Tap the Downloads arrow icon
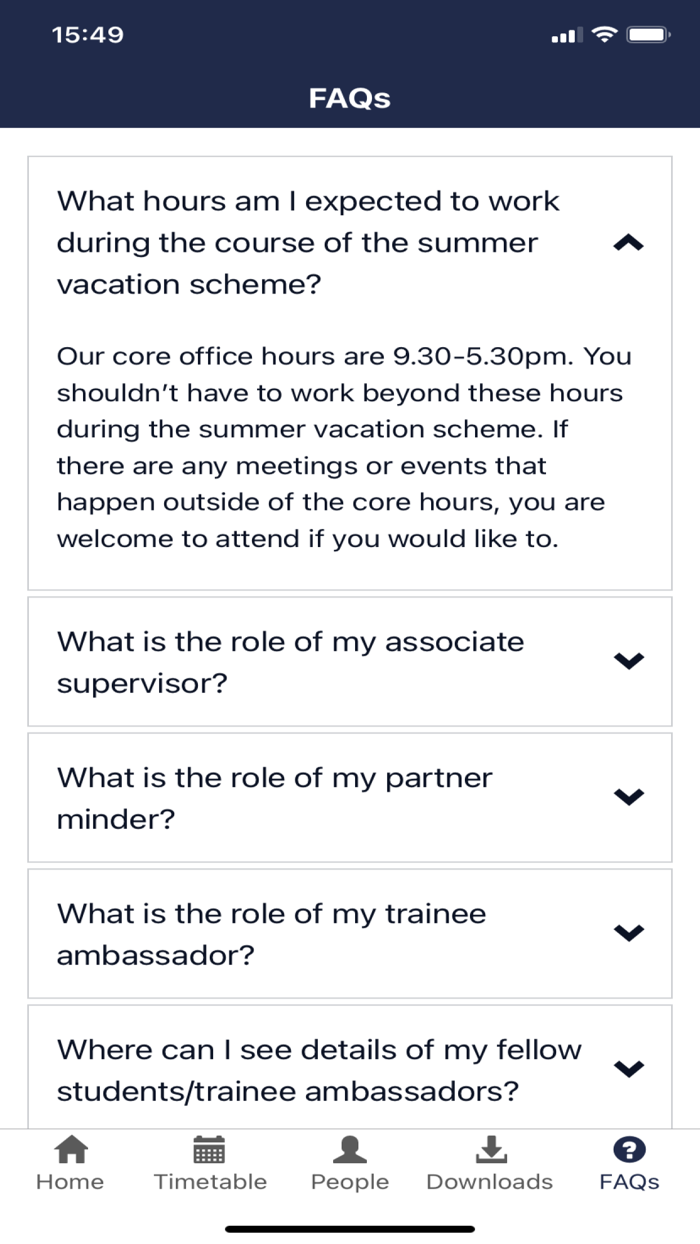 pyautogui.click(x=490, y=1150)
